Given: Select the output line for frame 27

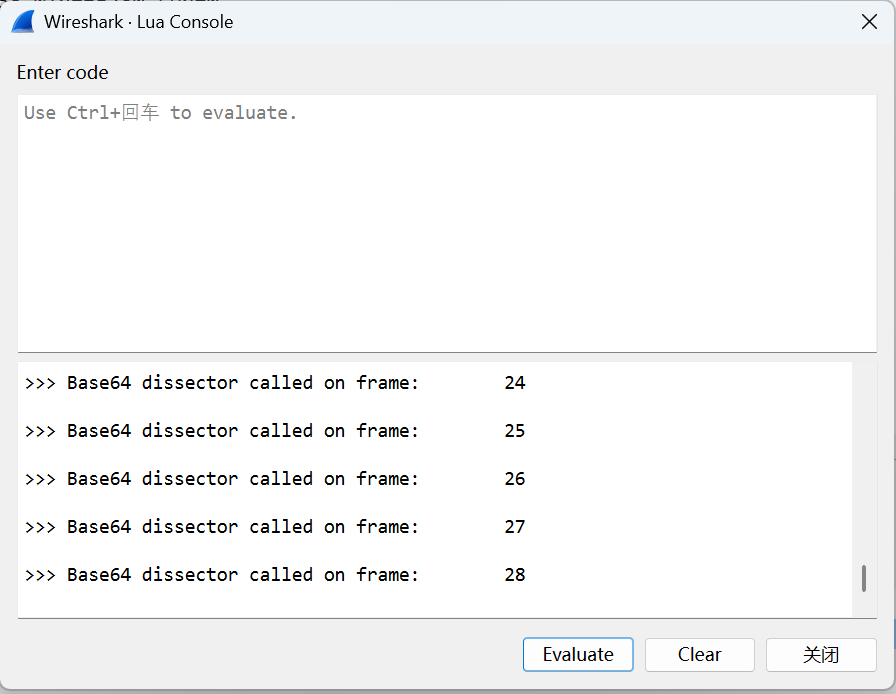Looking at the screenshot, I should [275, 527].
